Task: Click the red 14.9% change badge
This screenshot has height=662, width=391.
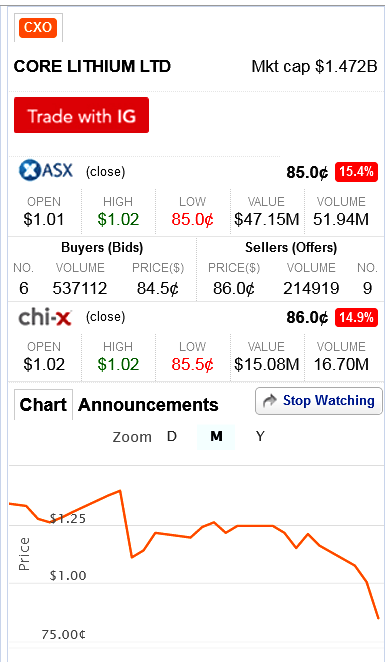Action: pos(356,317)
